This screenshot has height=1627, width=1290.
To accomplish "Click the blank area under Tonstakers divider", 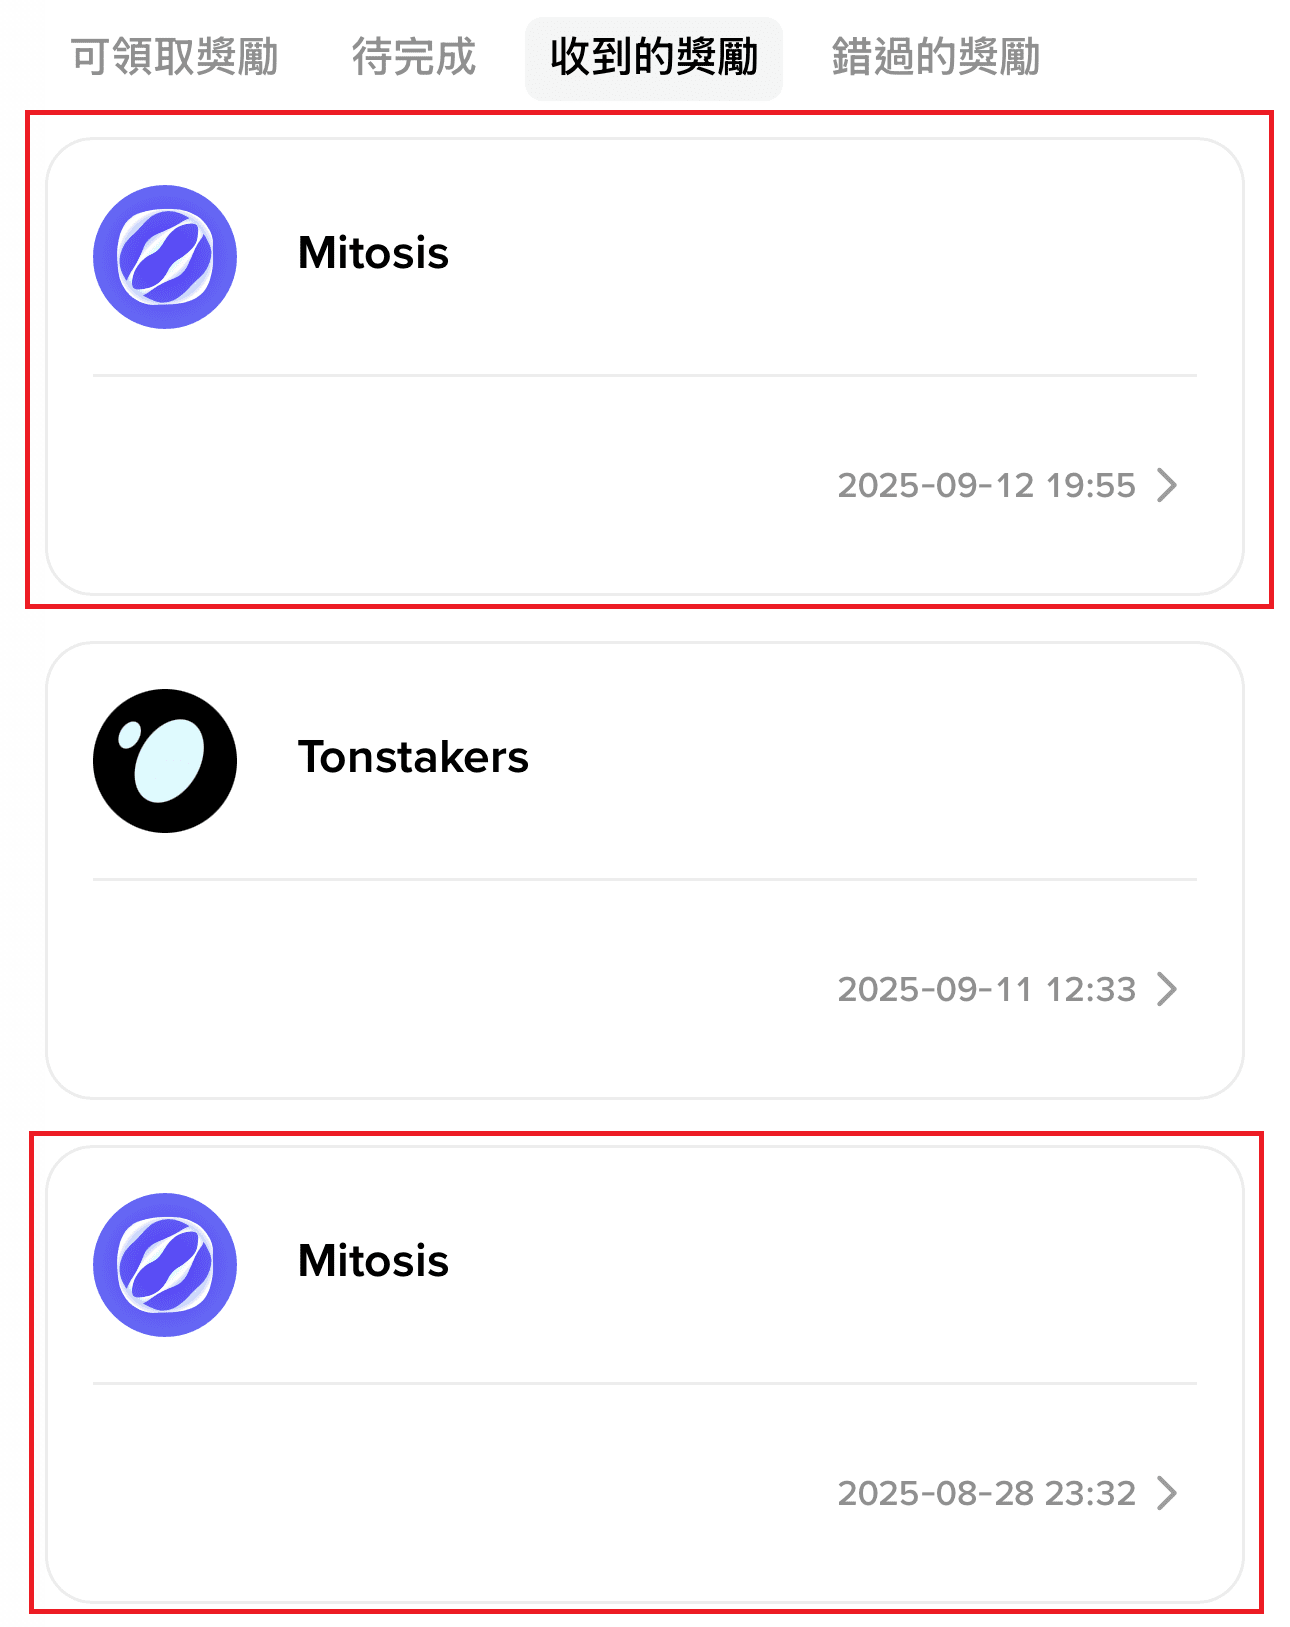I will click(x=450, y=989).
